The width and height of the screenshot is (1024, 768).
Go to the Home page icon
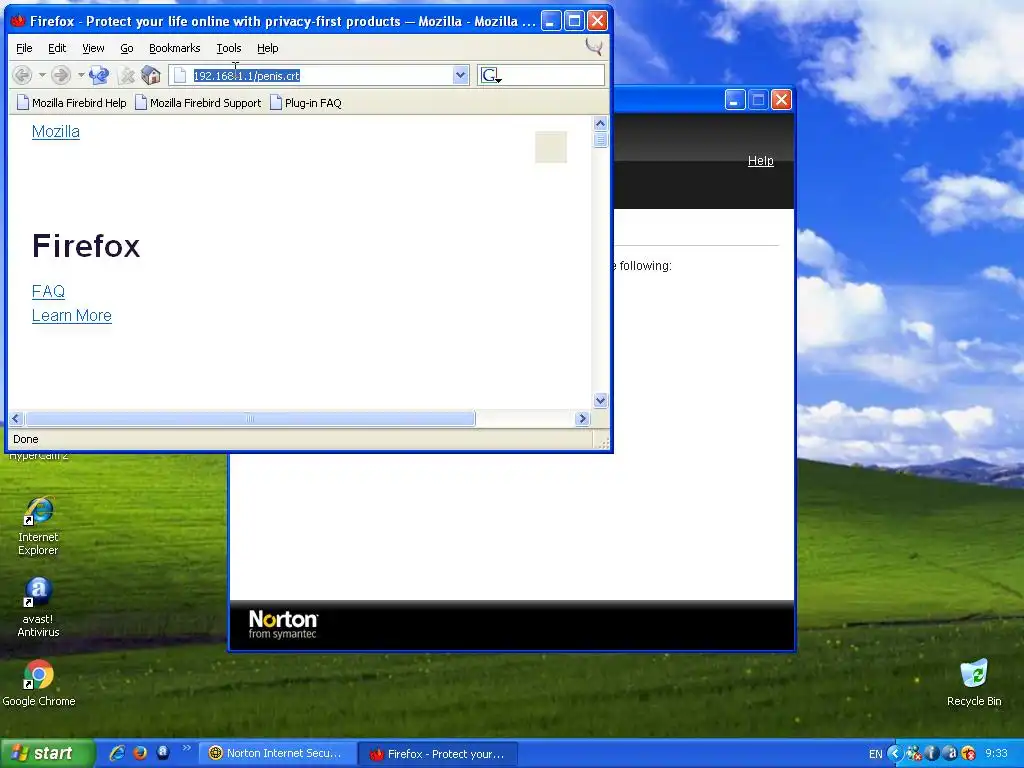pos(151,75)
